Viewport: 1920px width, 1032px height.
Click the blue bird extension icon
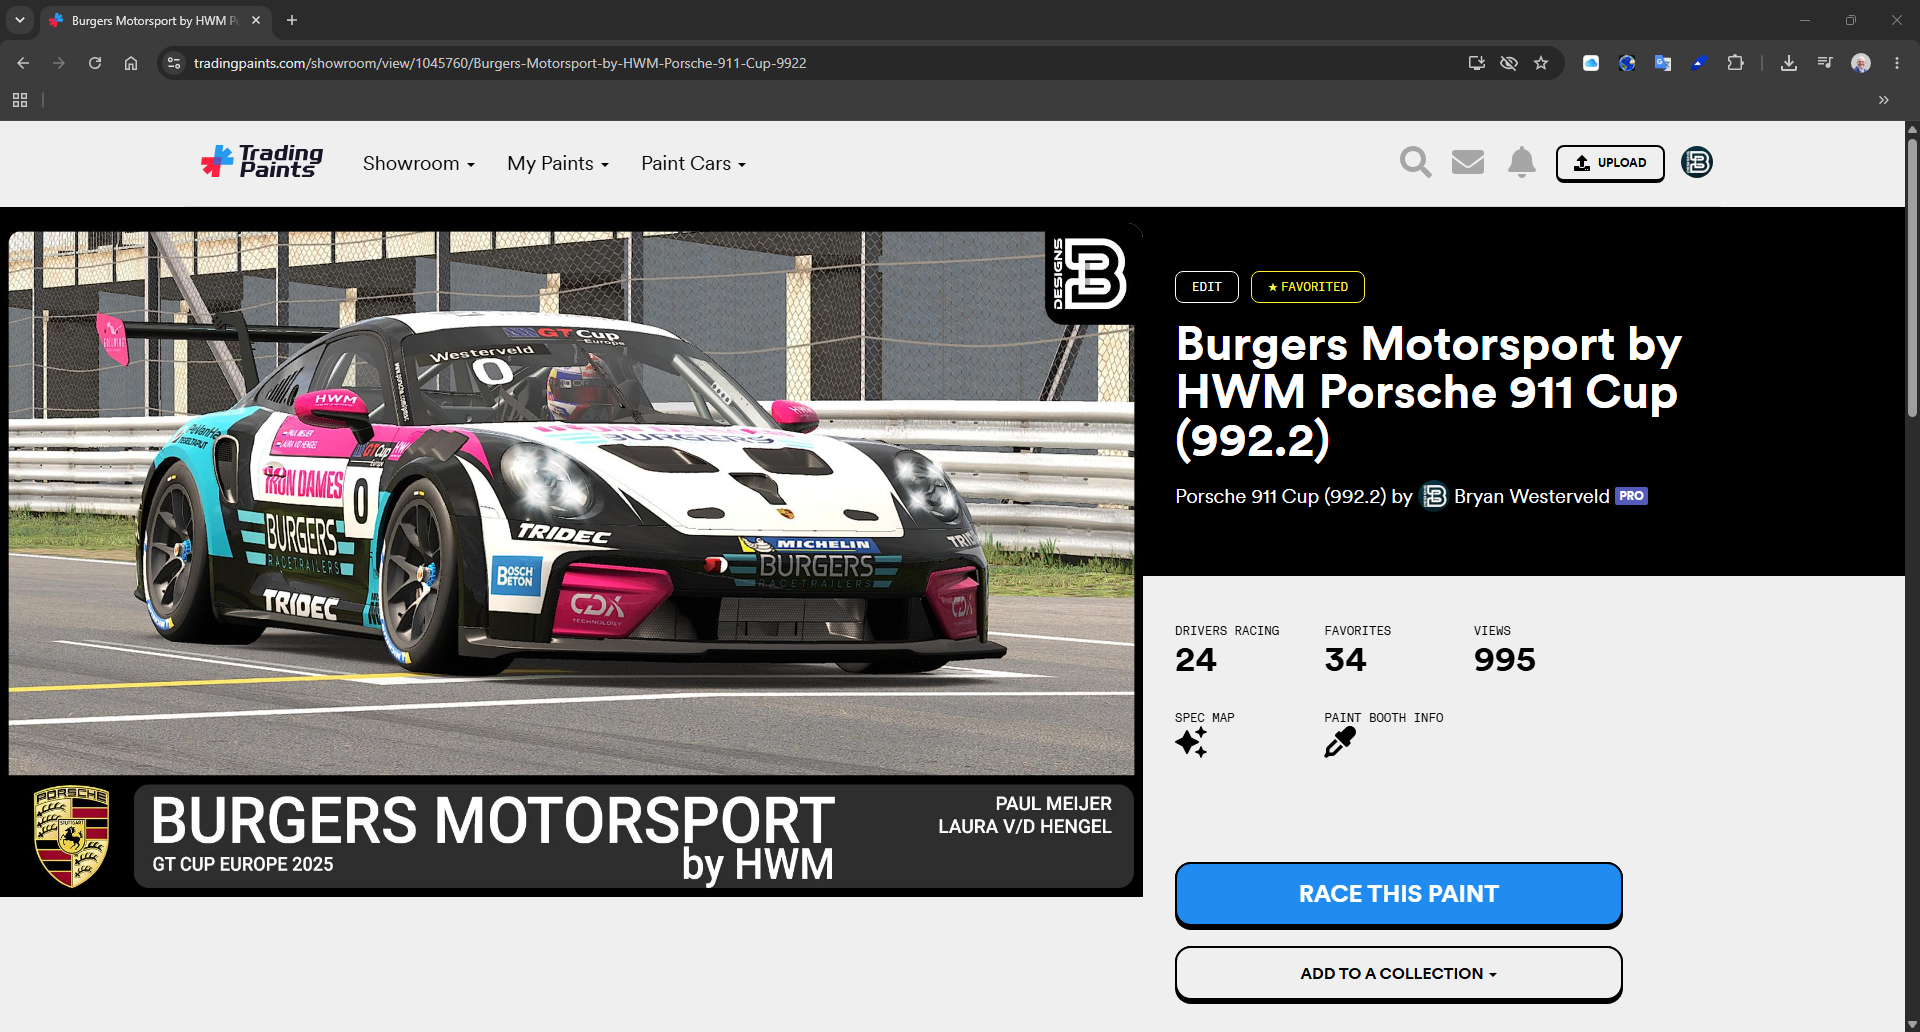(x=1699, y=63)
